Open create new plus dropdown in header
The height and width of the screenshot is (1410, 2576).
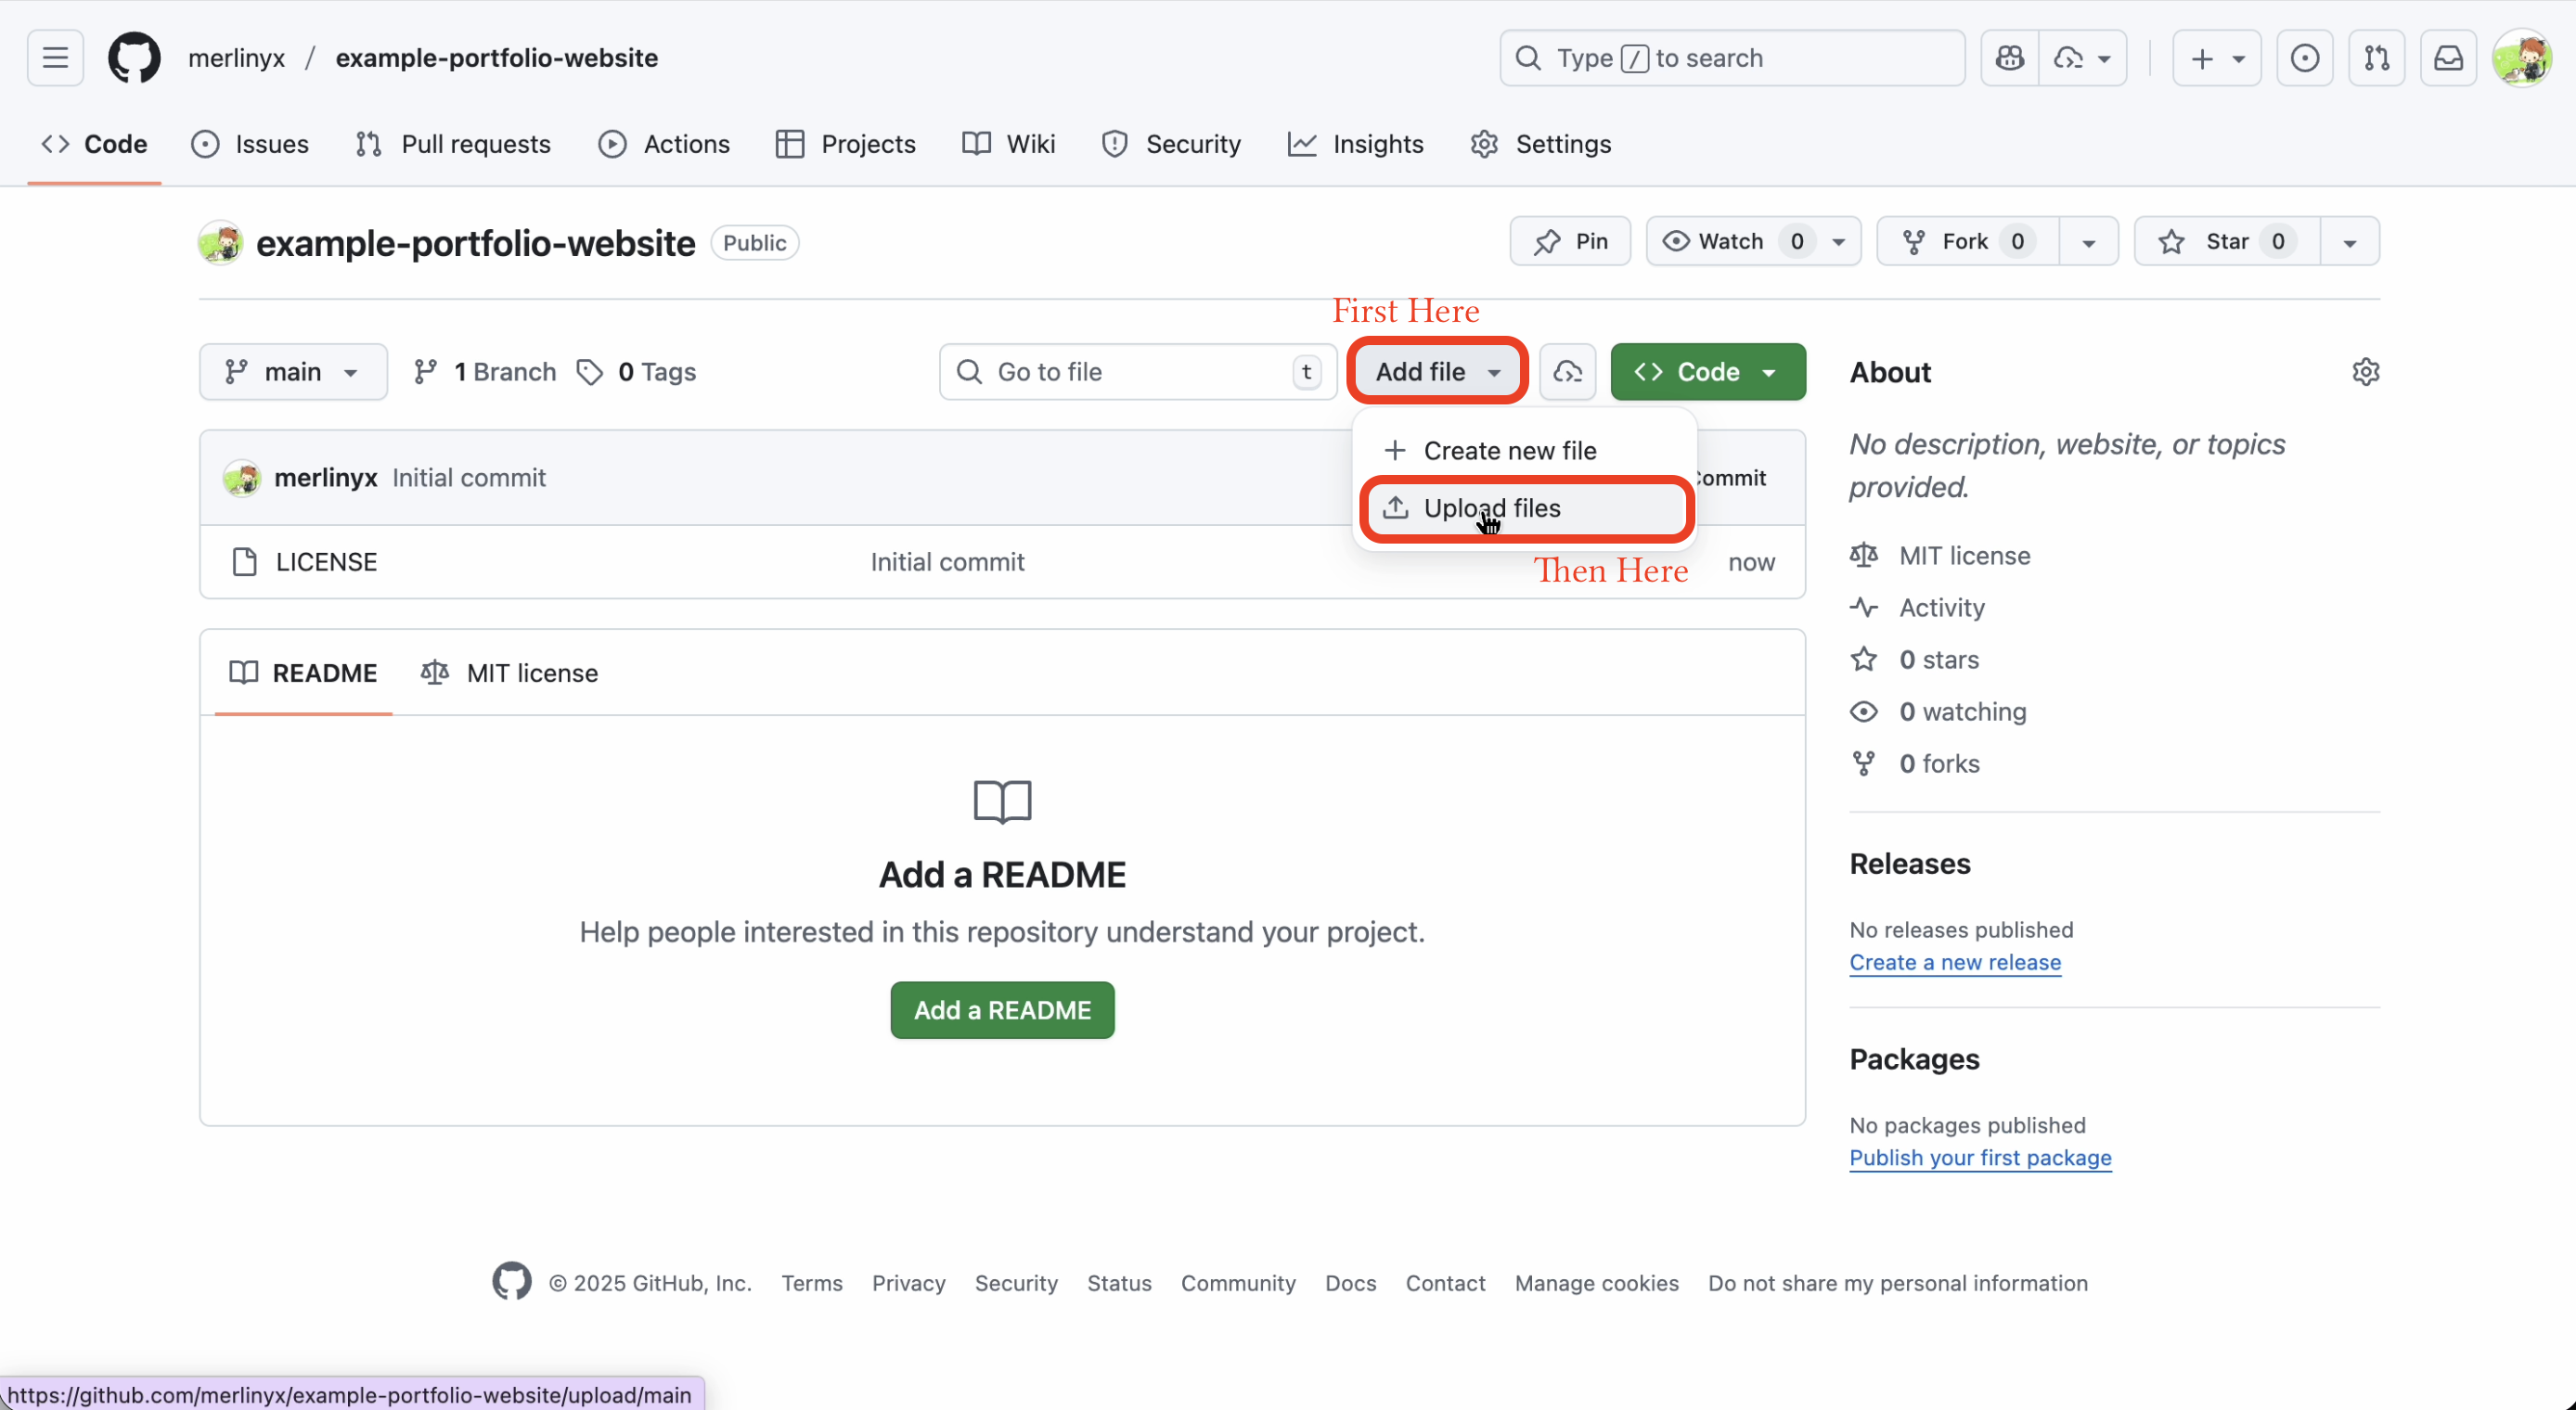[2217, 58]
